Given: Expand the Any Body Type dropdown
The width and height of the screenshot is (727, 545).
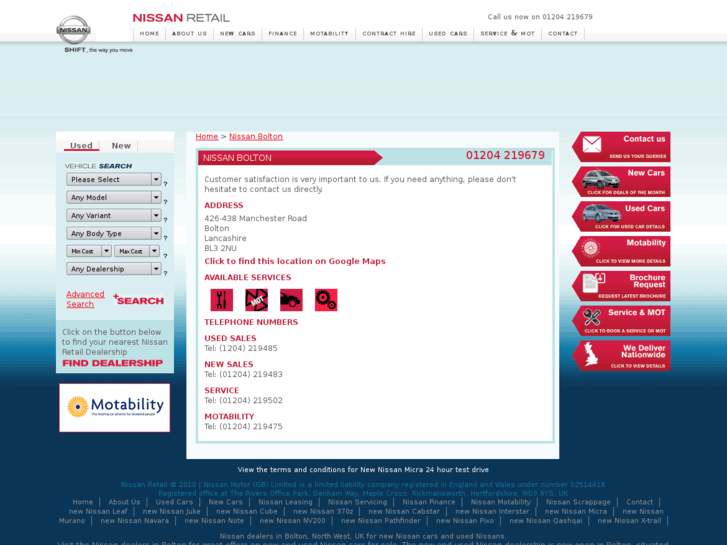Looking at the screenshot, I should tap(114, 233).
